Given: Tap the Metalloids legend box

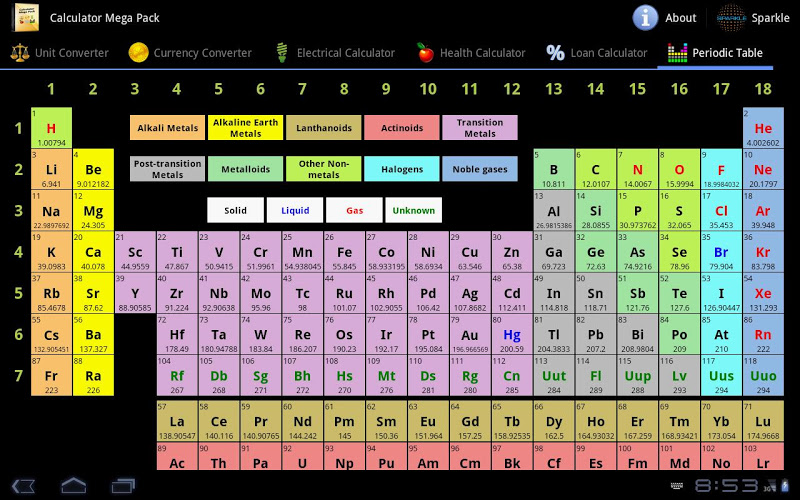Looking at the screenshot, I should point(245,169).
